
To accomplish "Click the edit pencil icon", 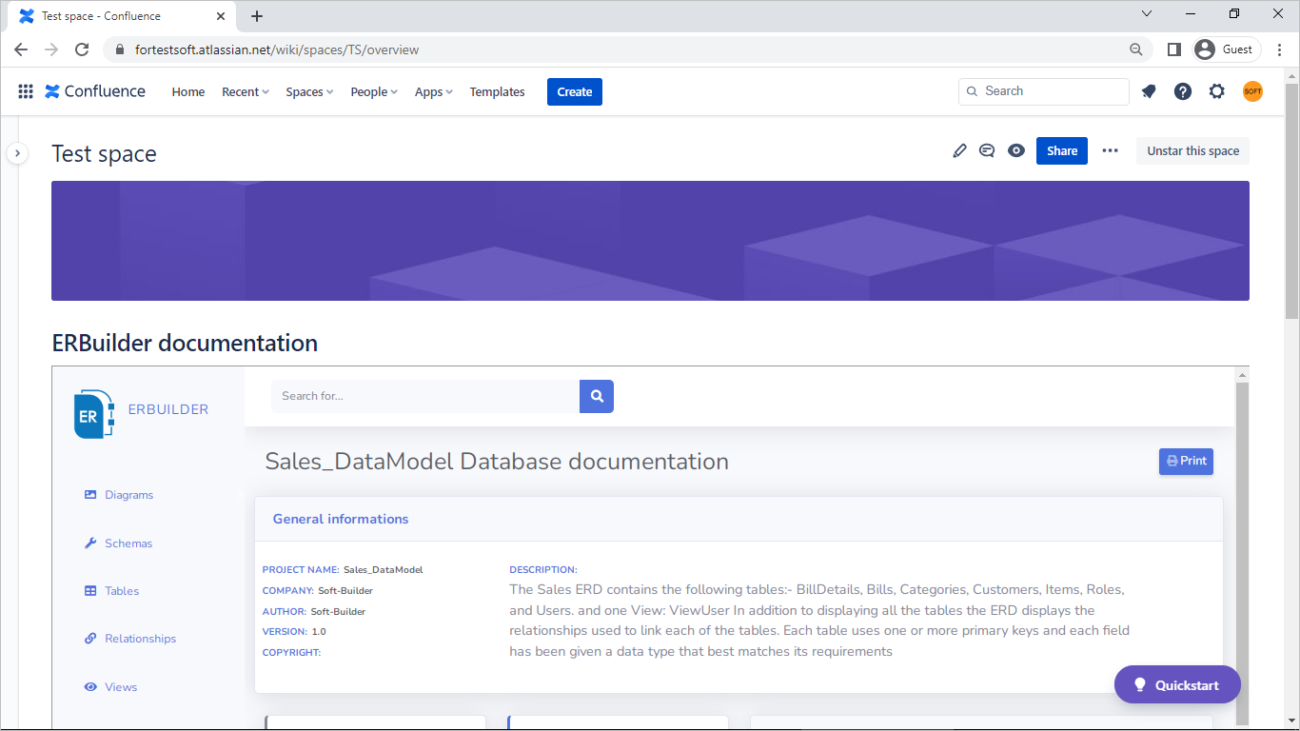I will pos(960,151).
